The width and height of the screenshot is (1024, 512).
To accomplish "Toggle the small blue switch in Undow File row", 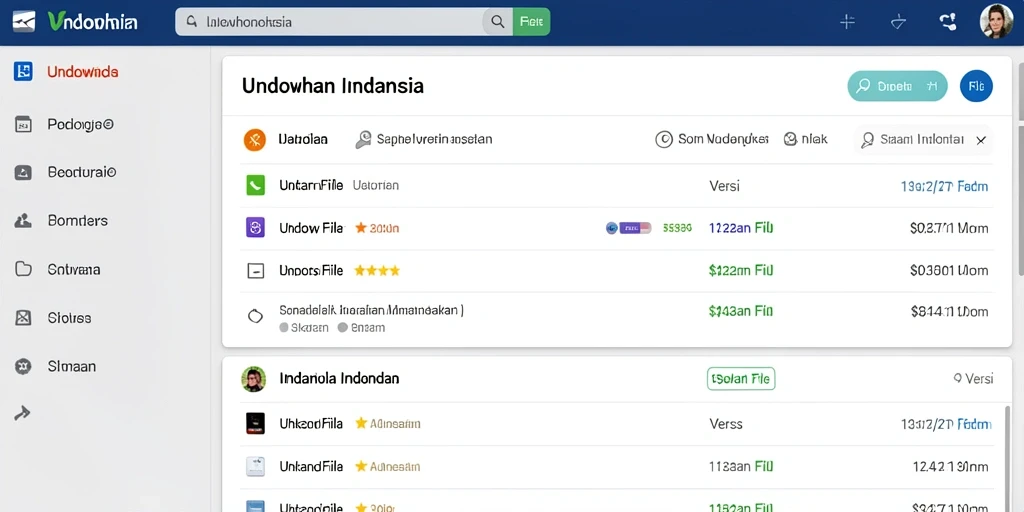I will point(628,228).
